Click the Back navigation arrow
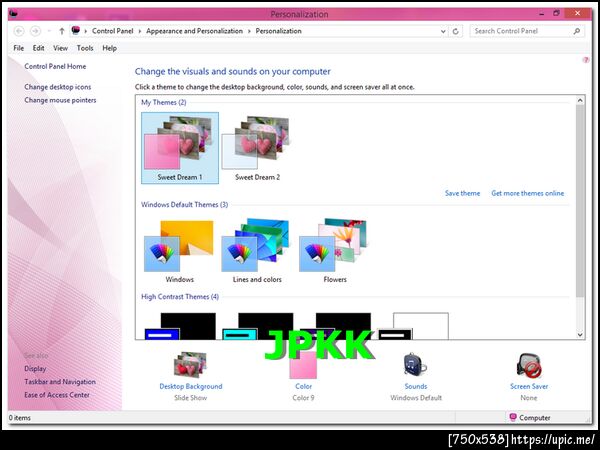 [19, 31]
